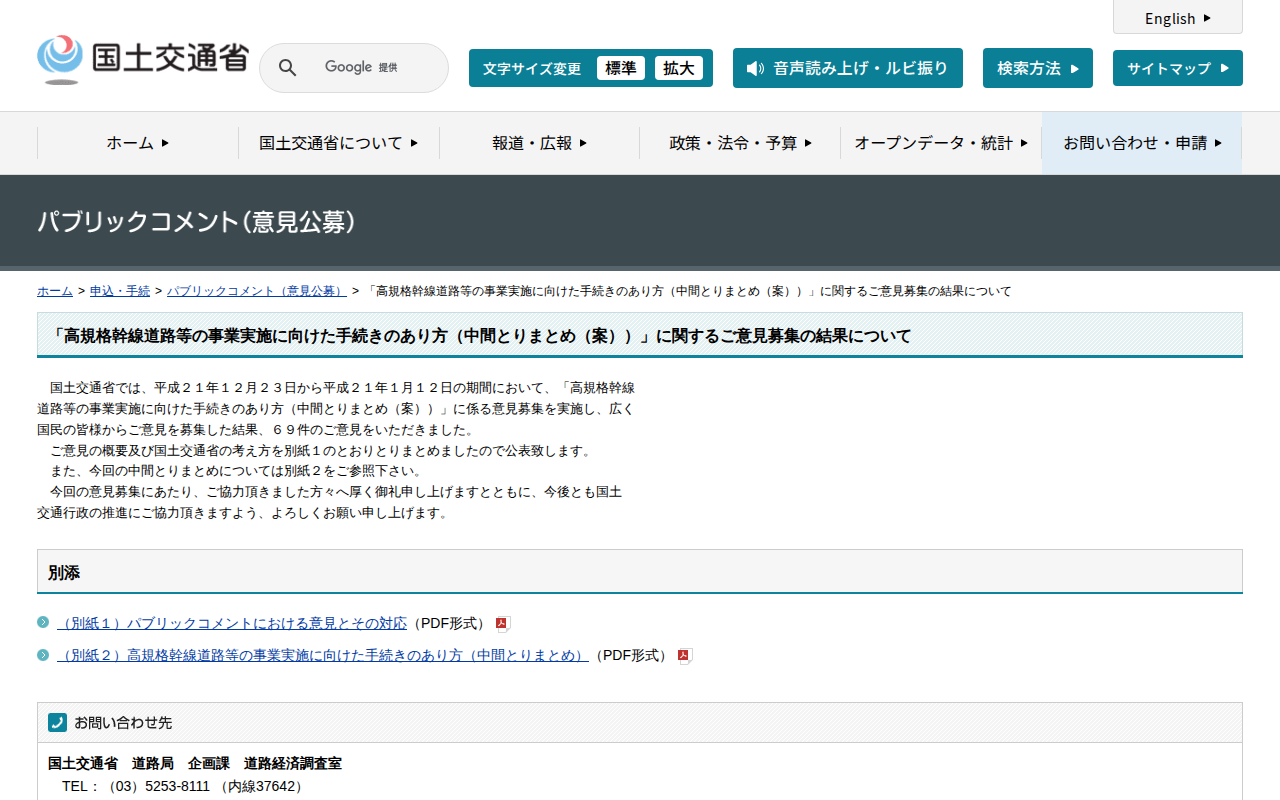Expand the 国土交通省について menu
Image resolution: width=1280 pixels, height=800 pixels.
tap(338, 143)
